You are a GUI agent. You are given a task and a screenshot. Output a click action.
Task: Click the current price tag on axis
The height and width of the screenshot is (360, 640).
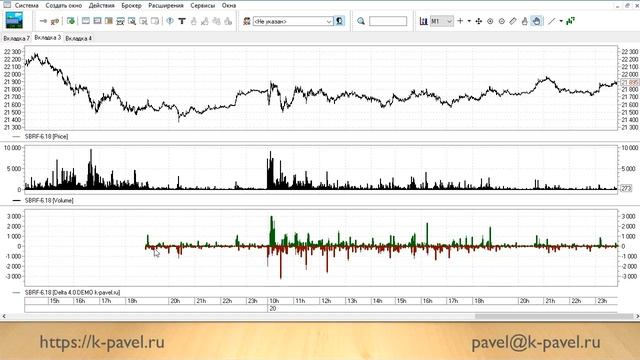(x=629, y=82)
